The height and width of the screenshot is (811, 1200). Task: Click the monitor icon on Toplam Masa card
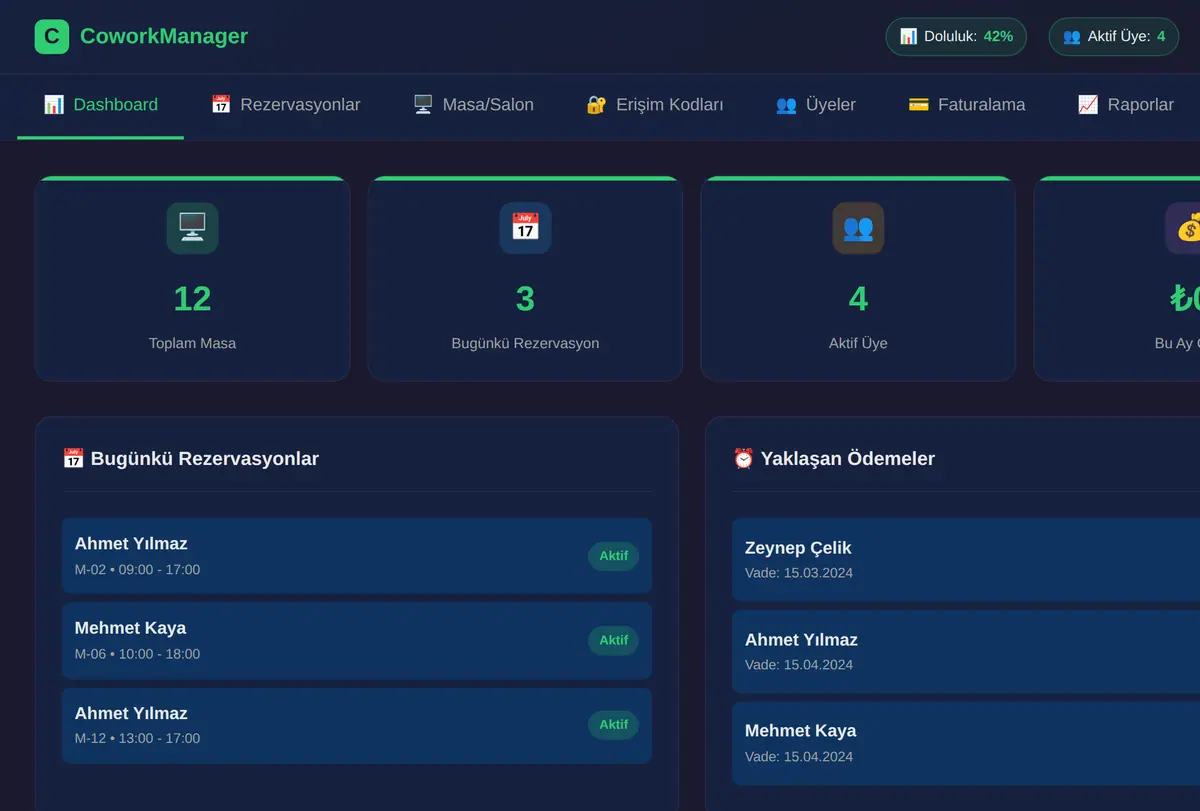192,228
